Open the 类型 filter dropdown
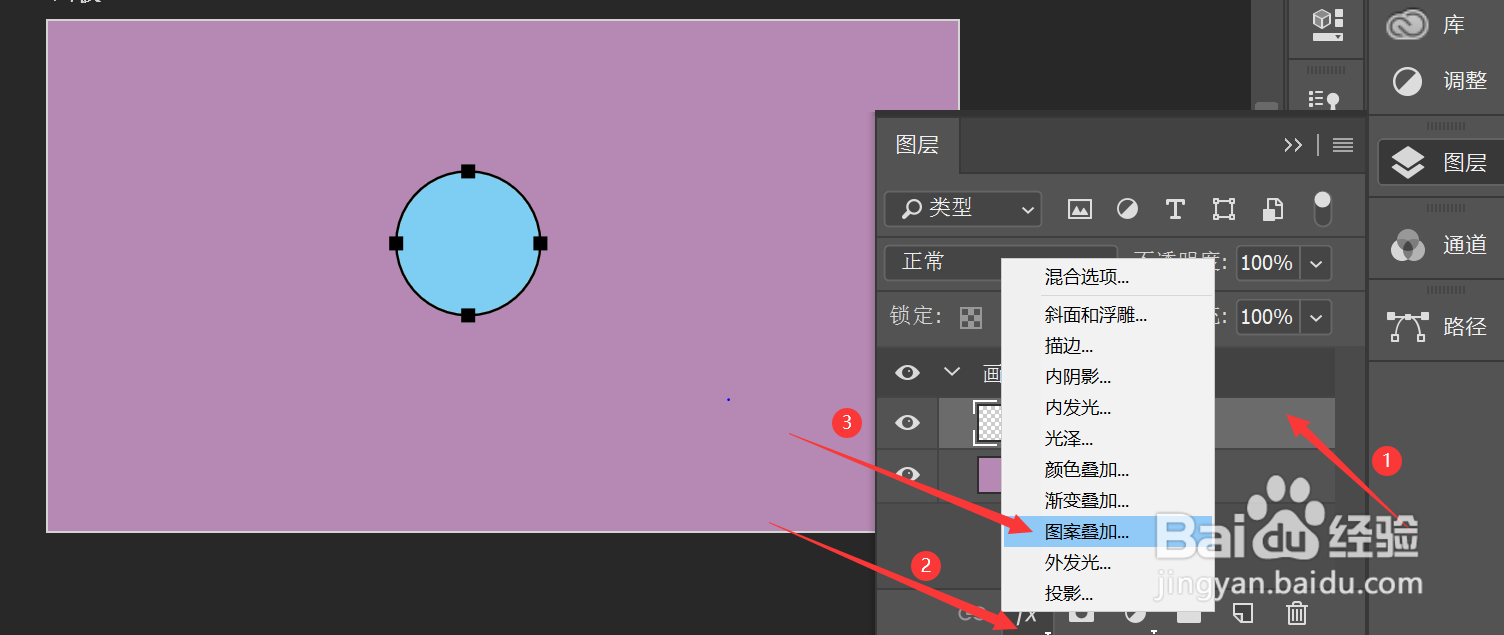This screenshot has height=635, width=1504. coord(963,208)
